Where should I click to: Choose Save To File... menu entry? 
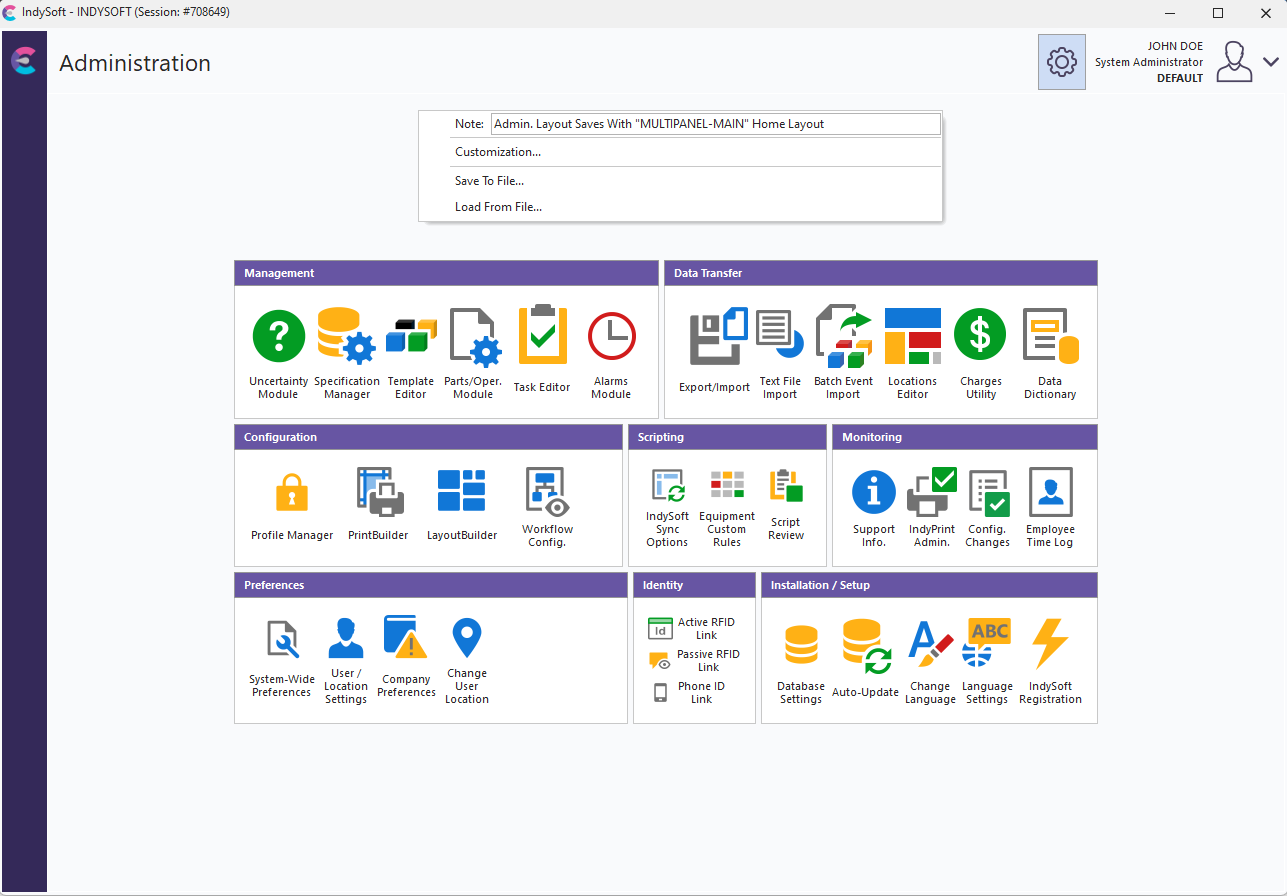pos(489,181)
